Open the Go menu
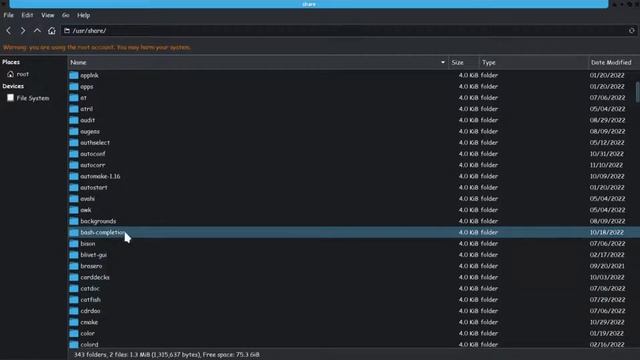This screenshot has height=360, width=640. (66, 15)
